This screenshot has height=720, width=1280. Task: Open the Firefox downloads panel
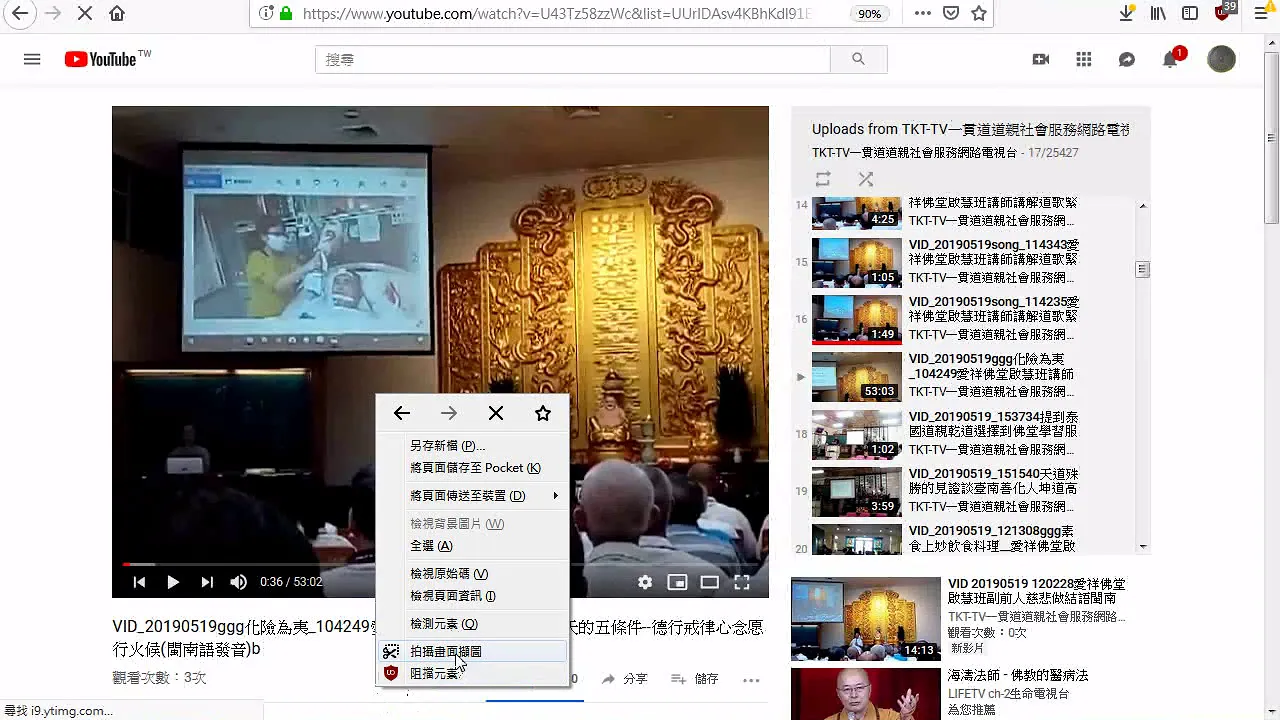(x=1127, y=14)
